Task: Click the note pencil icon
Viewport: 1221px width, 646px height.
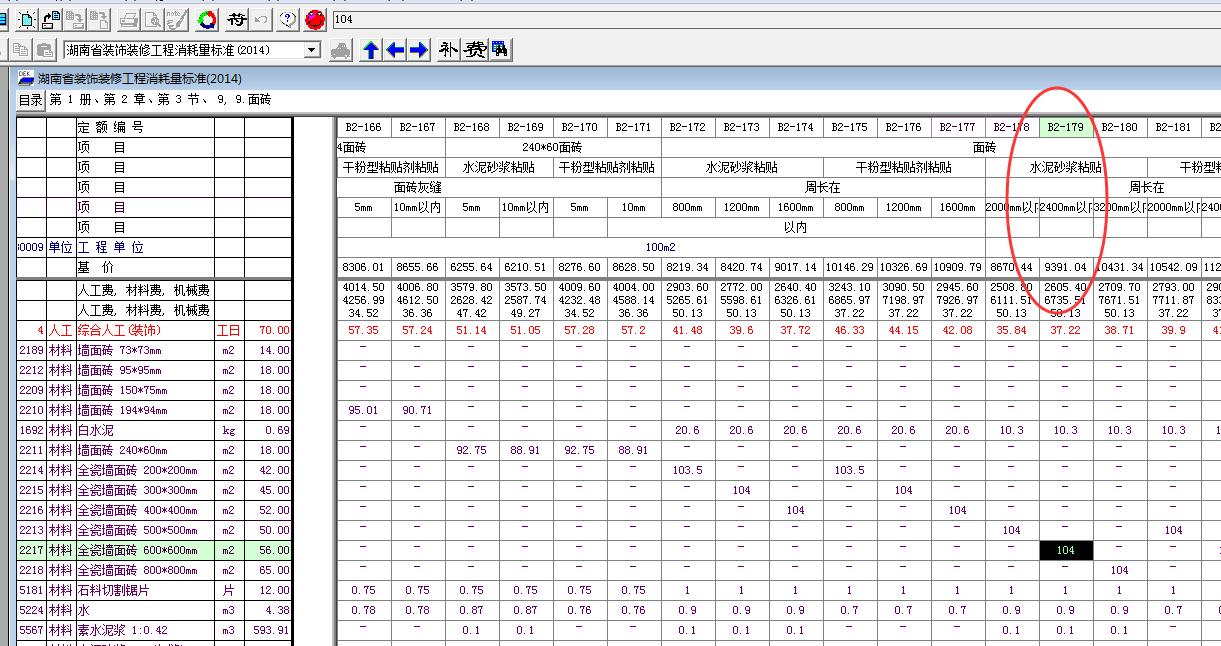Action: pyautogui.click(x=175, y=19)
